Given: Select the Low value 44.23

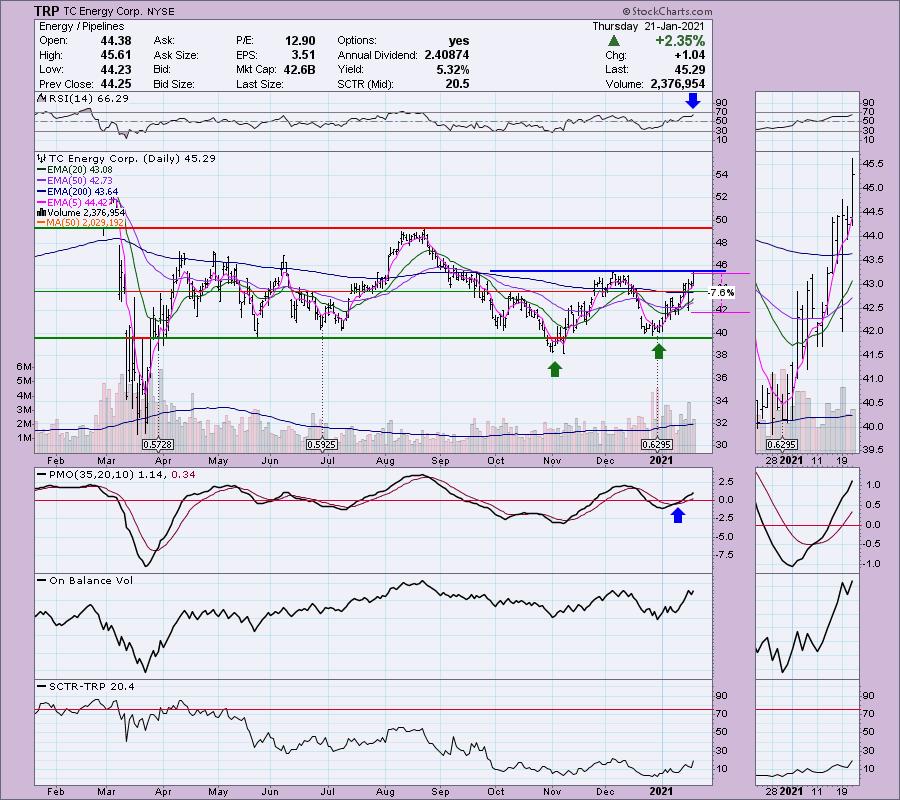Looking at the screenshot, I should 115,69.
